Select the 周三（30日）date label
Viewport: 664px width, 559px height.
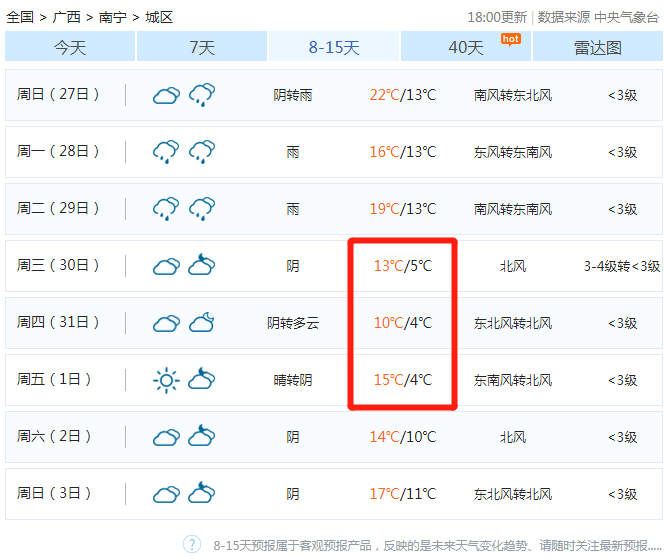click(x=58, y=265)
